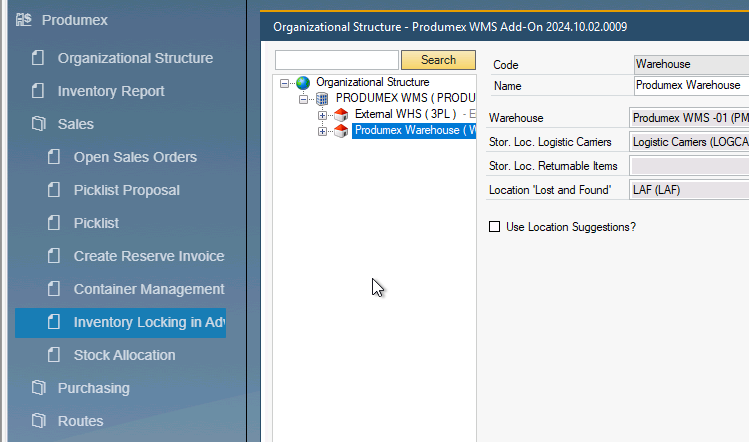The width and height of the screenshot is (749, 442).
Task: Click the Stor. Loc. Logistic Carriers label
Action: [550, 142]
